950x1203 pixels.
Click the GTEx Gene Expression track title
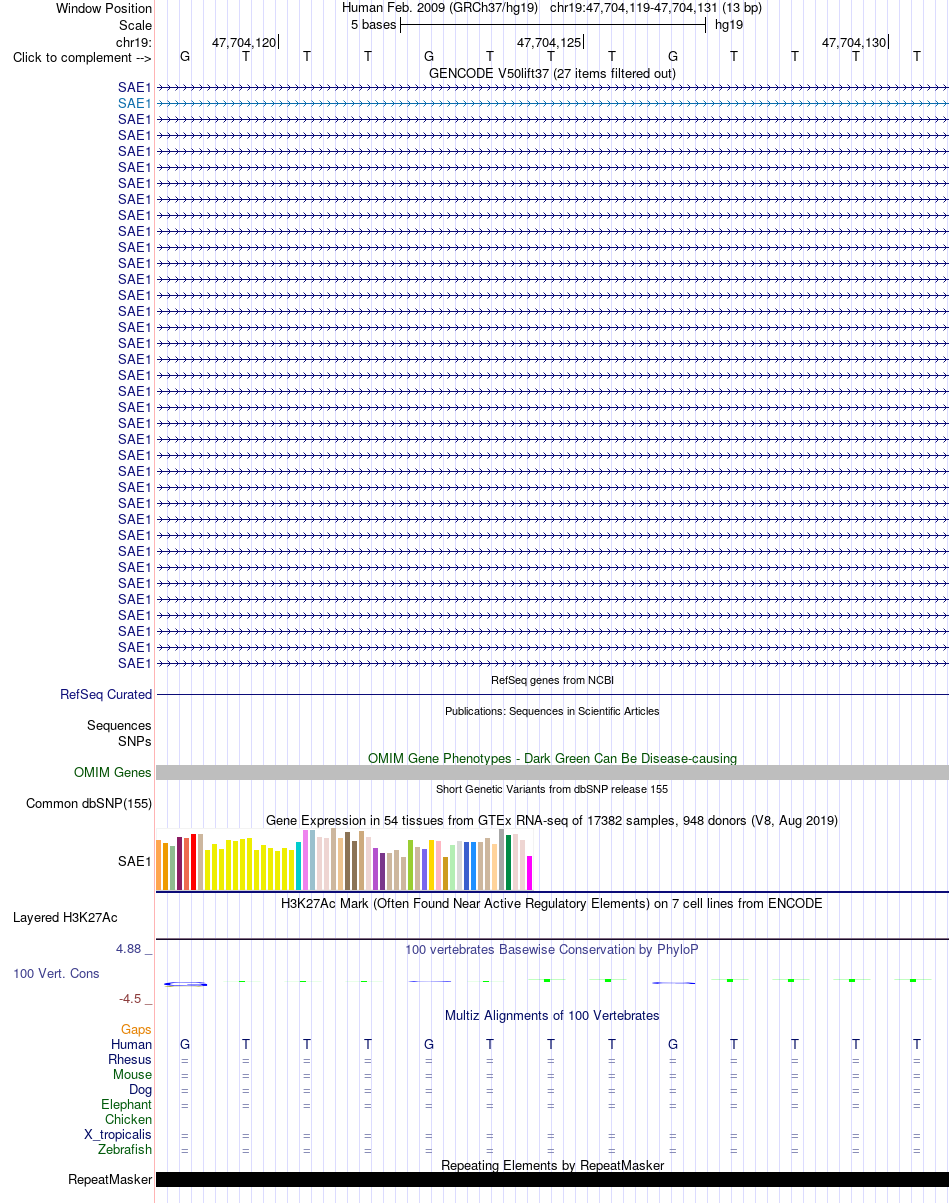[552, 820]
